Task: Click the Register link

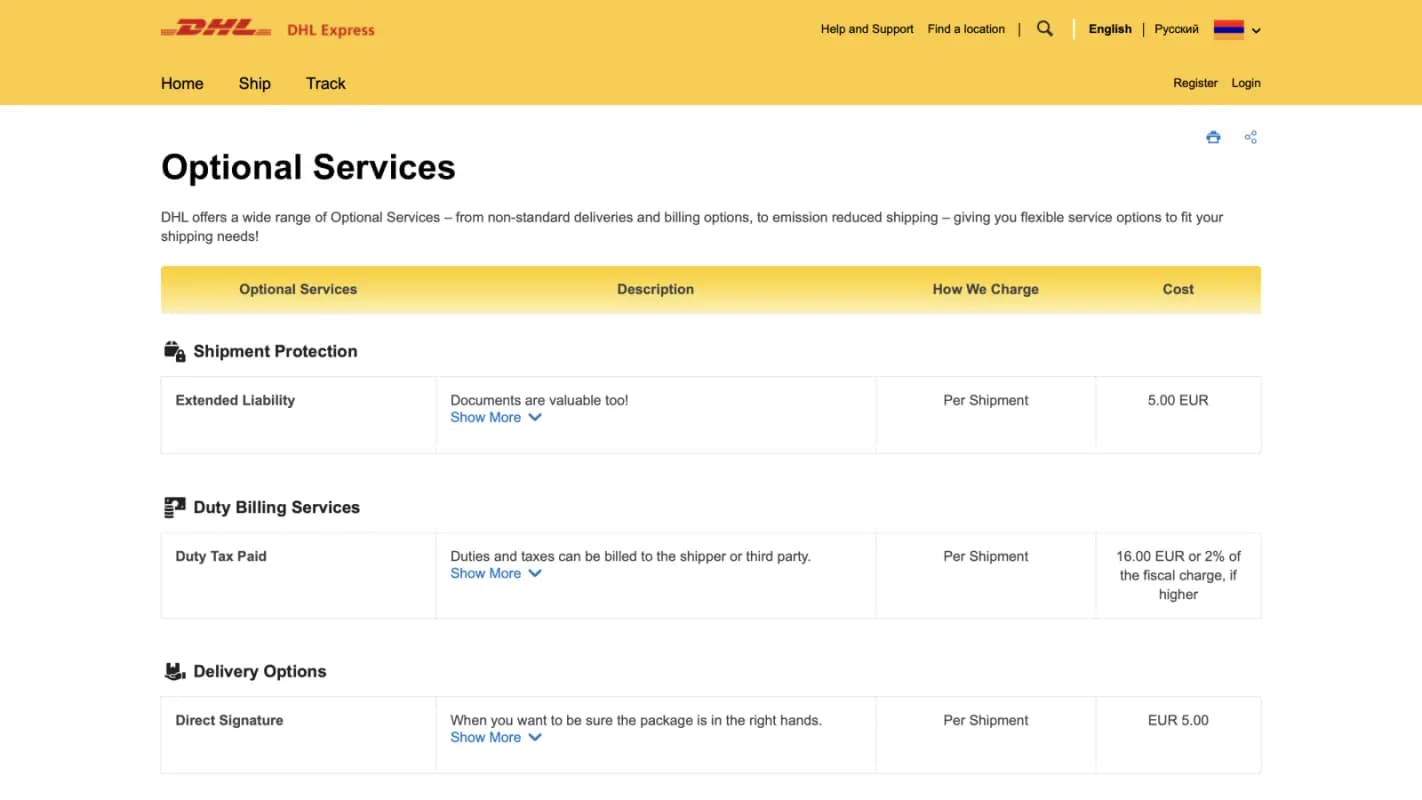Action: tap(1195, 83)
